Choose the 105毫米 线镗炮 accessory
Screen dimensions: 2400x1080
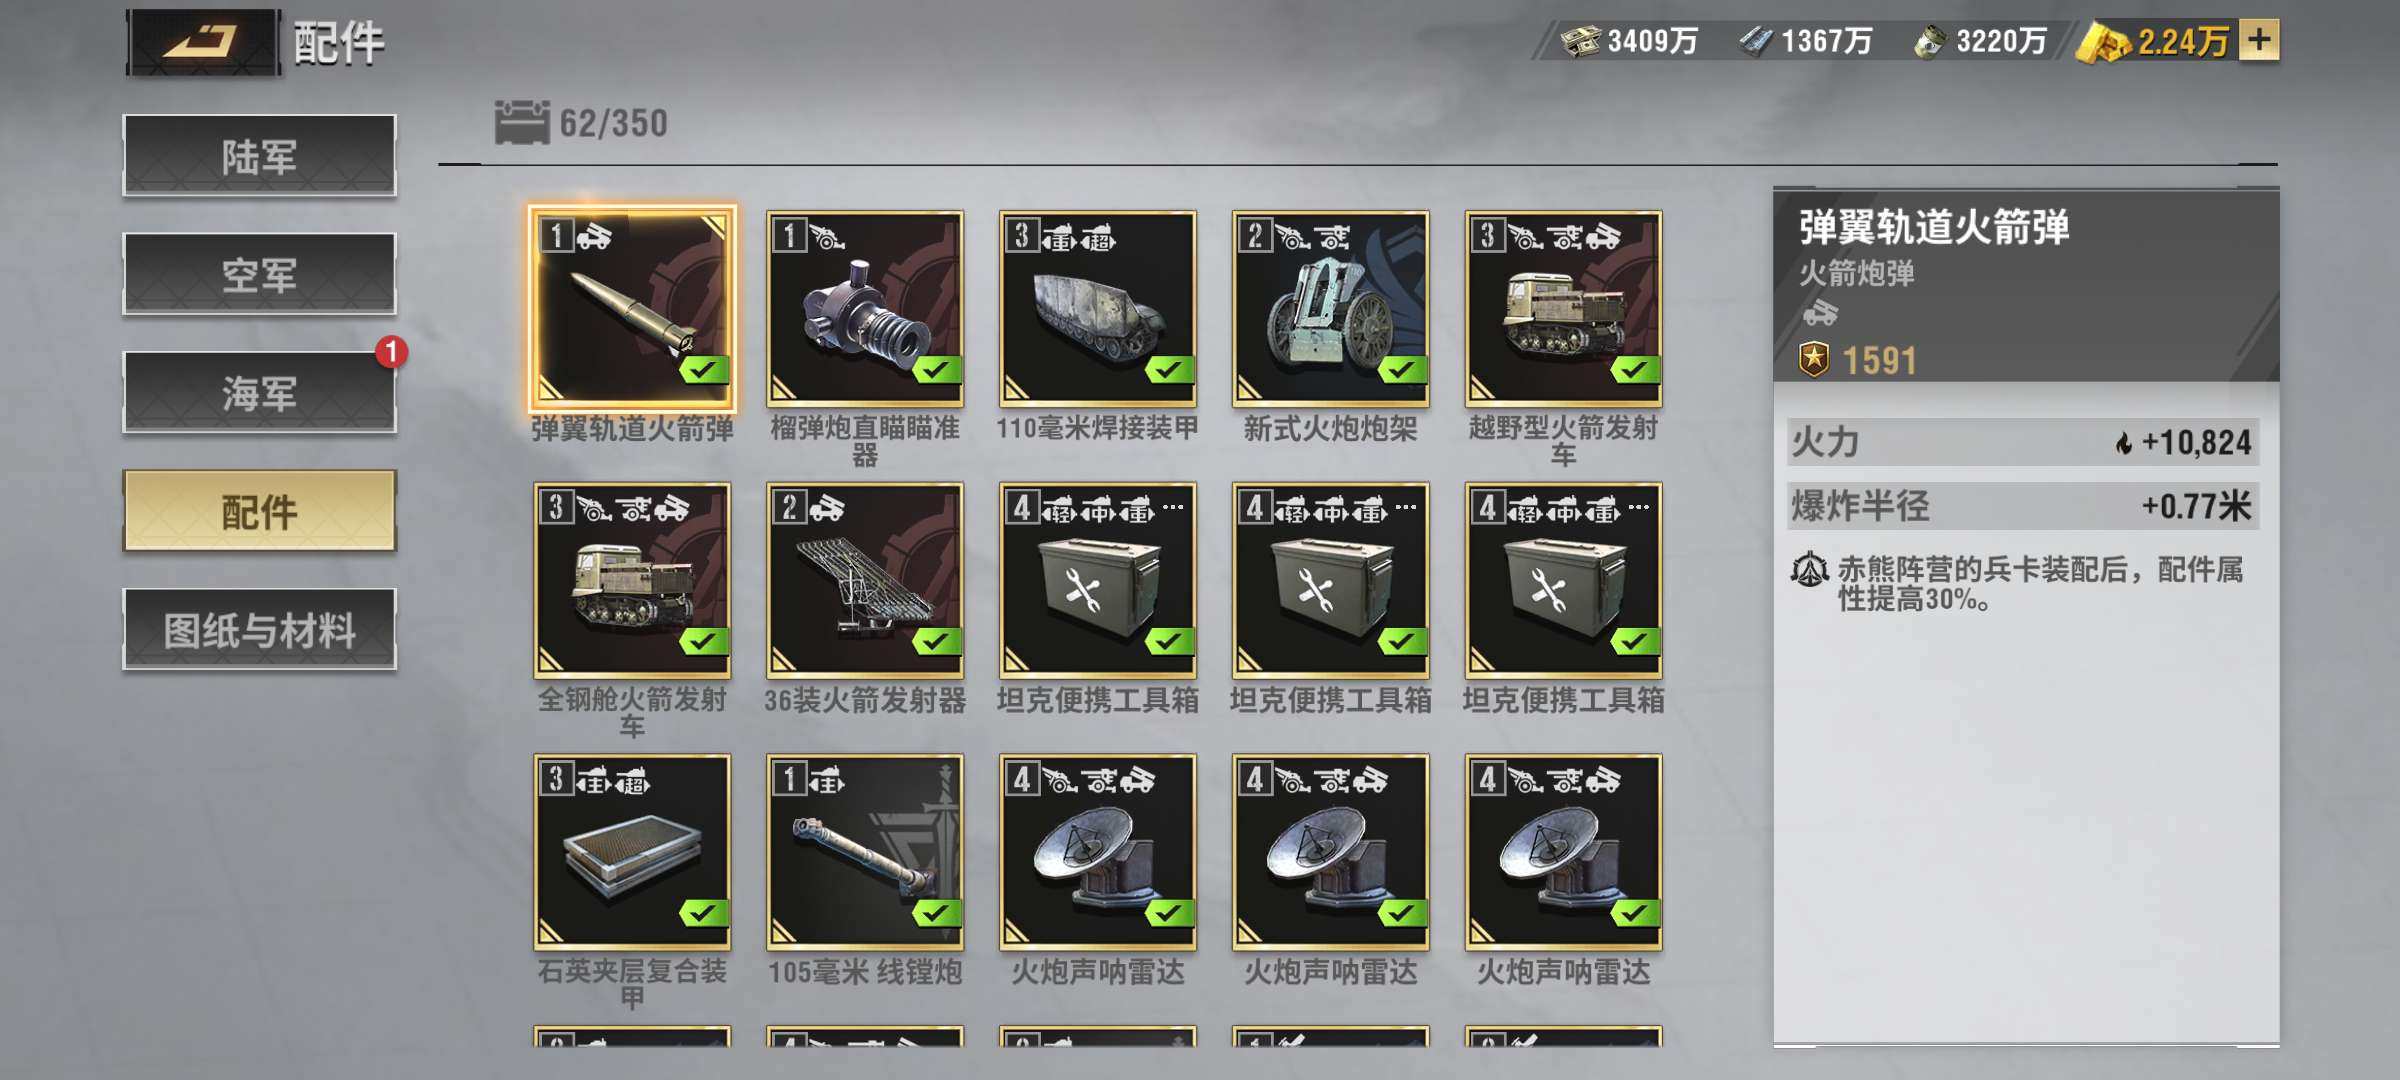865,852
